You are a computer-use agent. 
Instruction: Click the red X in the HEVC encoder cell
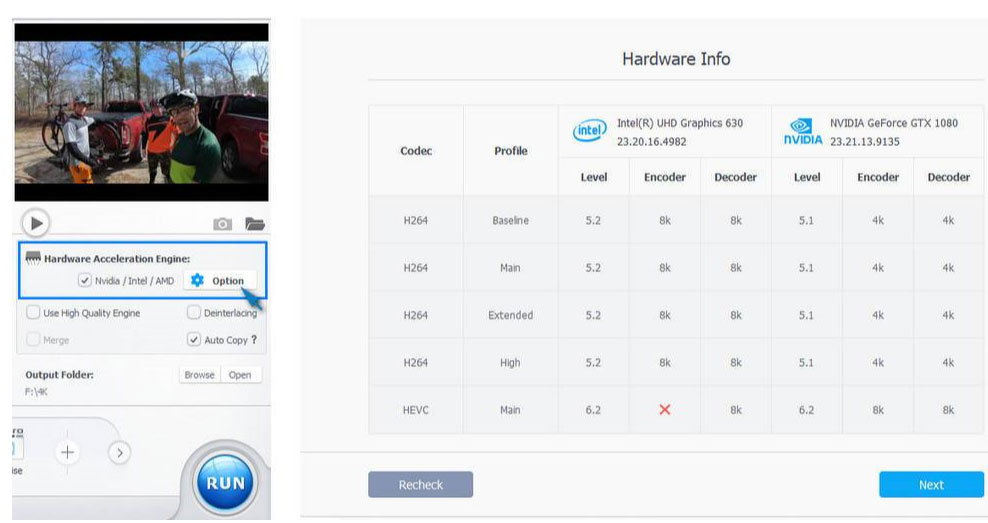[665, 410]
